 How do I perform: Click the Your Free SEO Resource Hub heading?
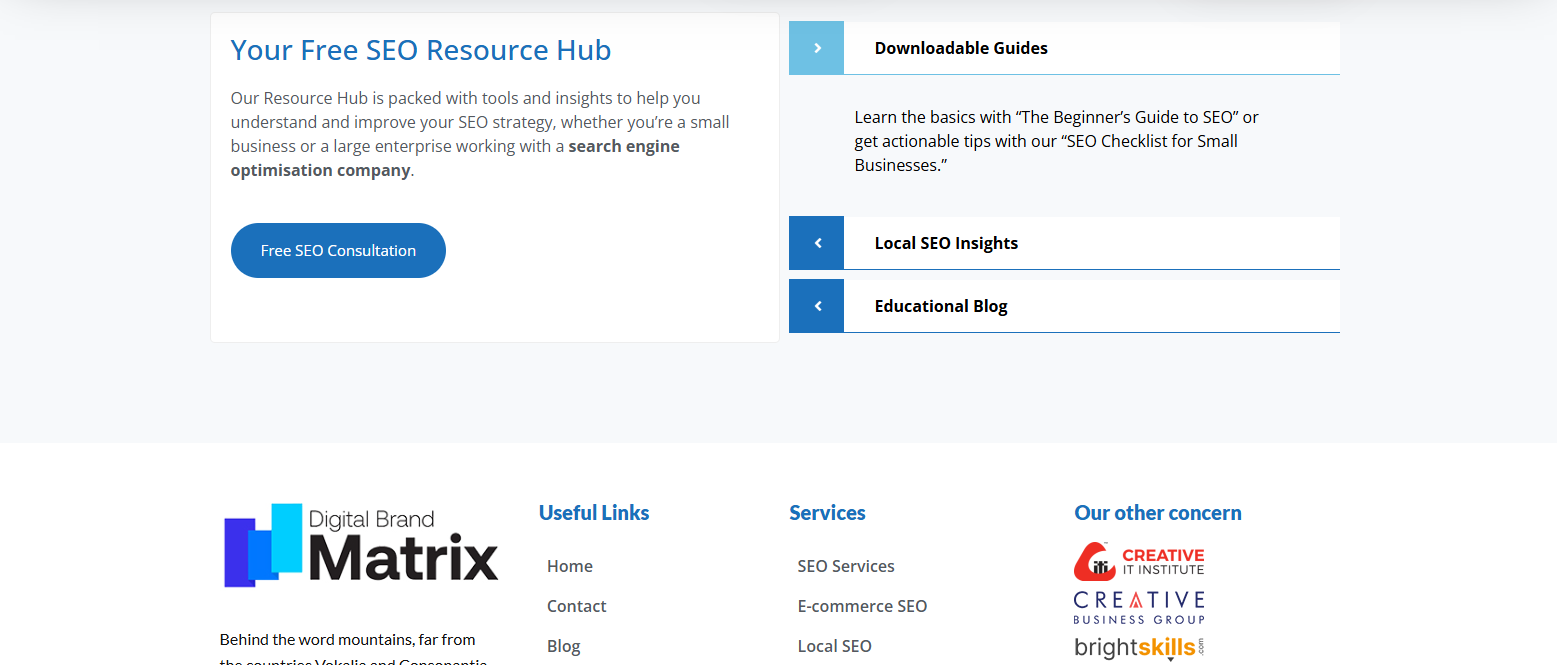tap(421, 50)
